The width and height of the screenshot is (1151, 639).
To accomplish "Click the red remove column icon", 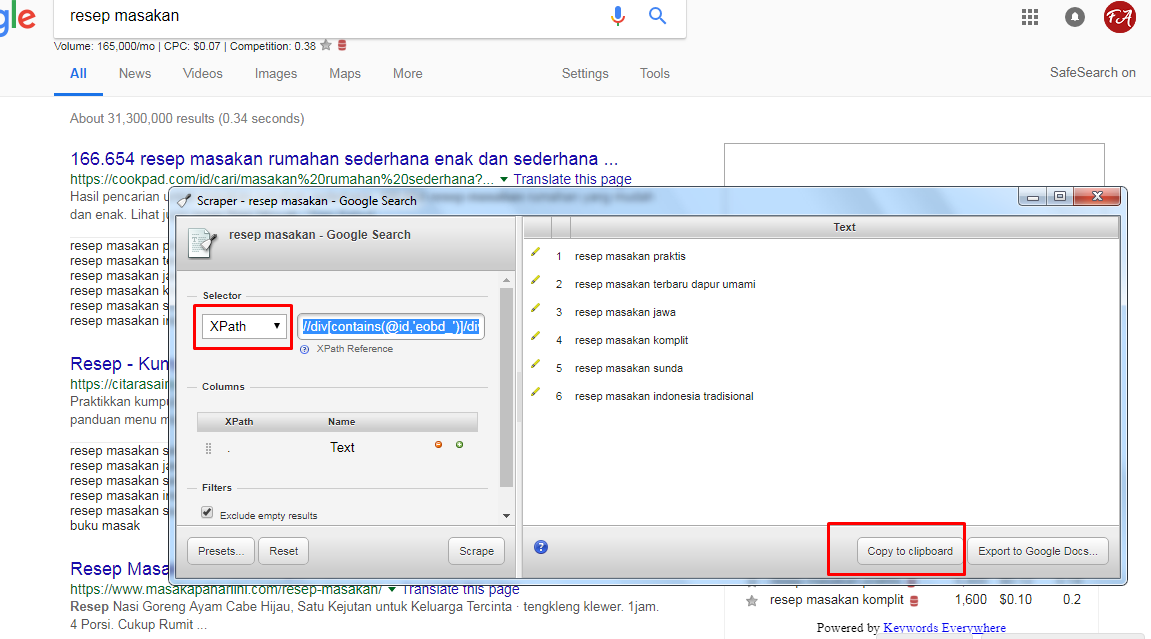I will click(439, 445).
